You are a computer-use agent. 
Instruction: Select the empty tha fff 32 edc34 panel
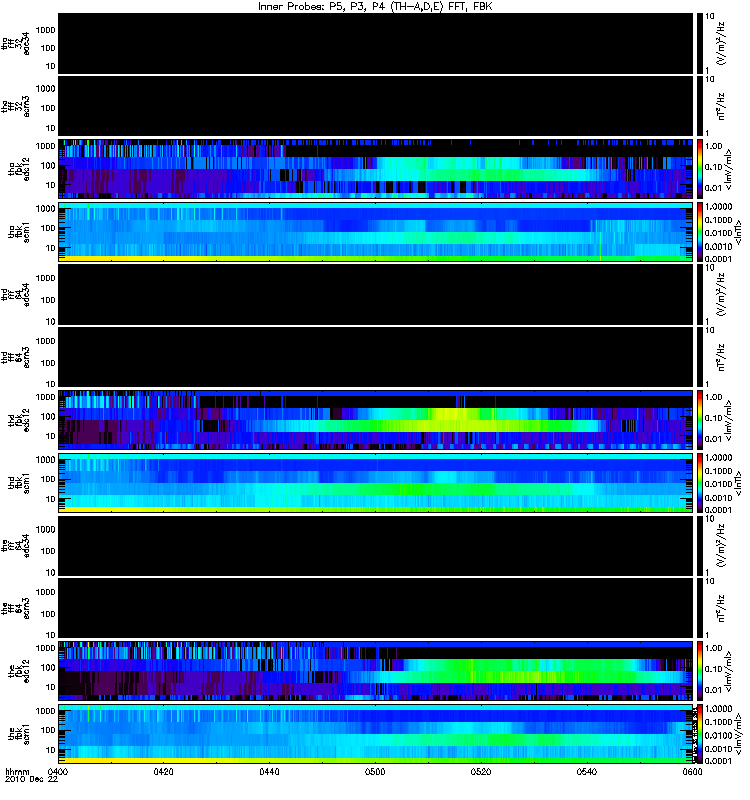point(376,43)
